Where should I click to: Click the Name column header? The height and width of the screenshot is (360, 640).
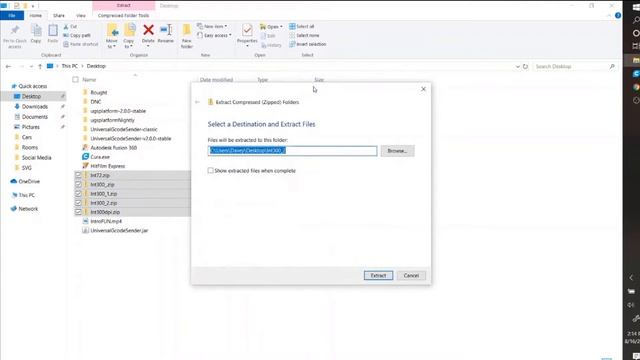(89, 80)
